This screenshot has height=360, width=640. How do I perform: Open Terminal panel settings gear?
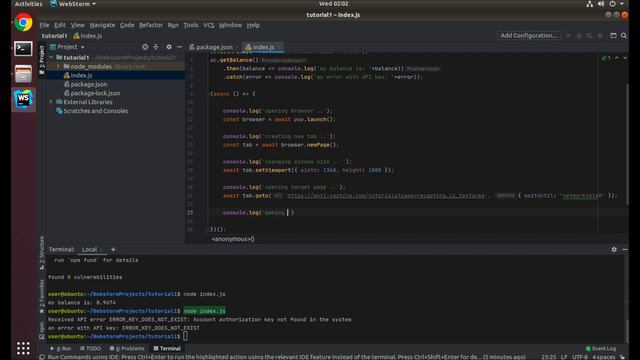614,249
